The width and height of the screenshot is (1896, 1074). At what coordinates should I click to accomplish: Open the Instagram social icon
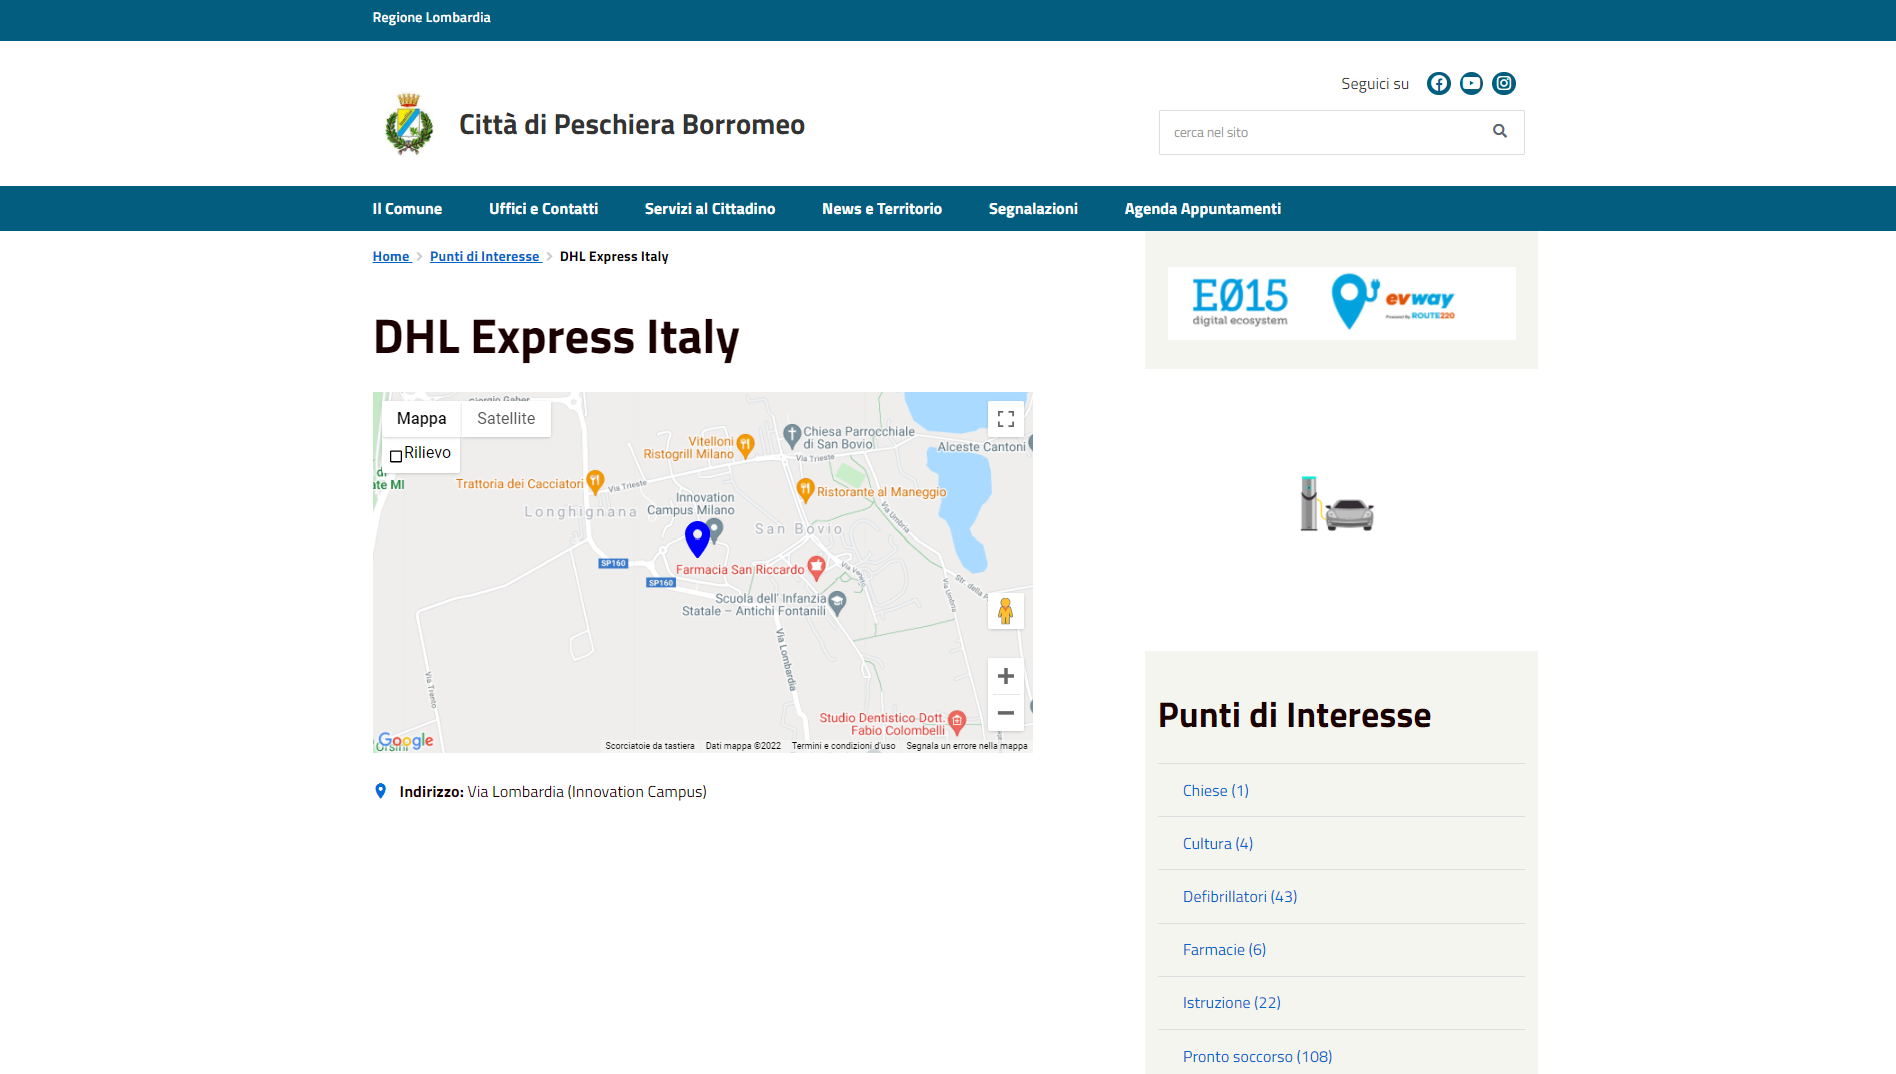point(1504,84)
